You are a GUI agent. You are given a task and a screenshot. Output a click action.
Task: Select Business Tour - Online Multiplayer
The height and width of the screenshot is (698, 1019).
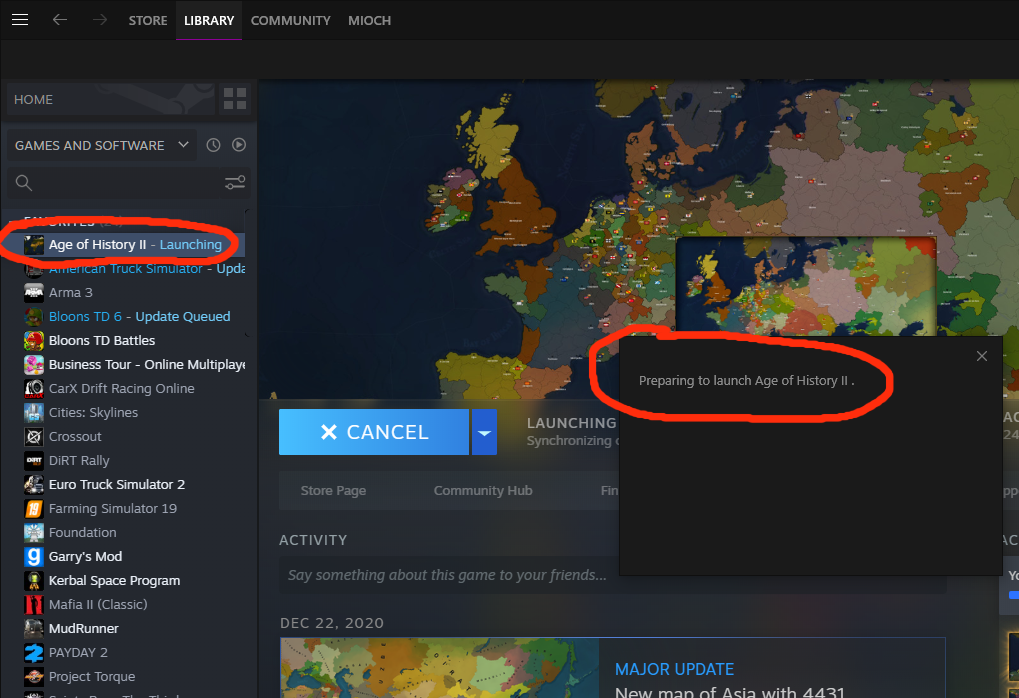tap(147, 365)
